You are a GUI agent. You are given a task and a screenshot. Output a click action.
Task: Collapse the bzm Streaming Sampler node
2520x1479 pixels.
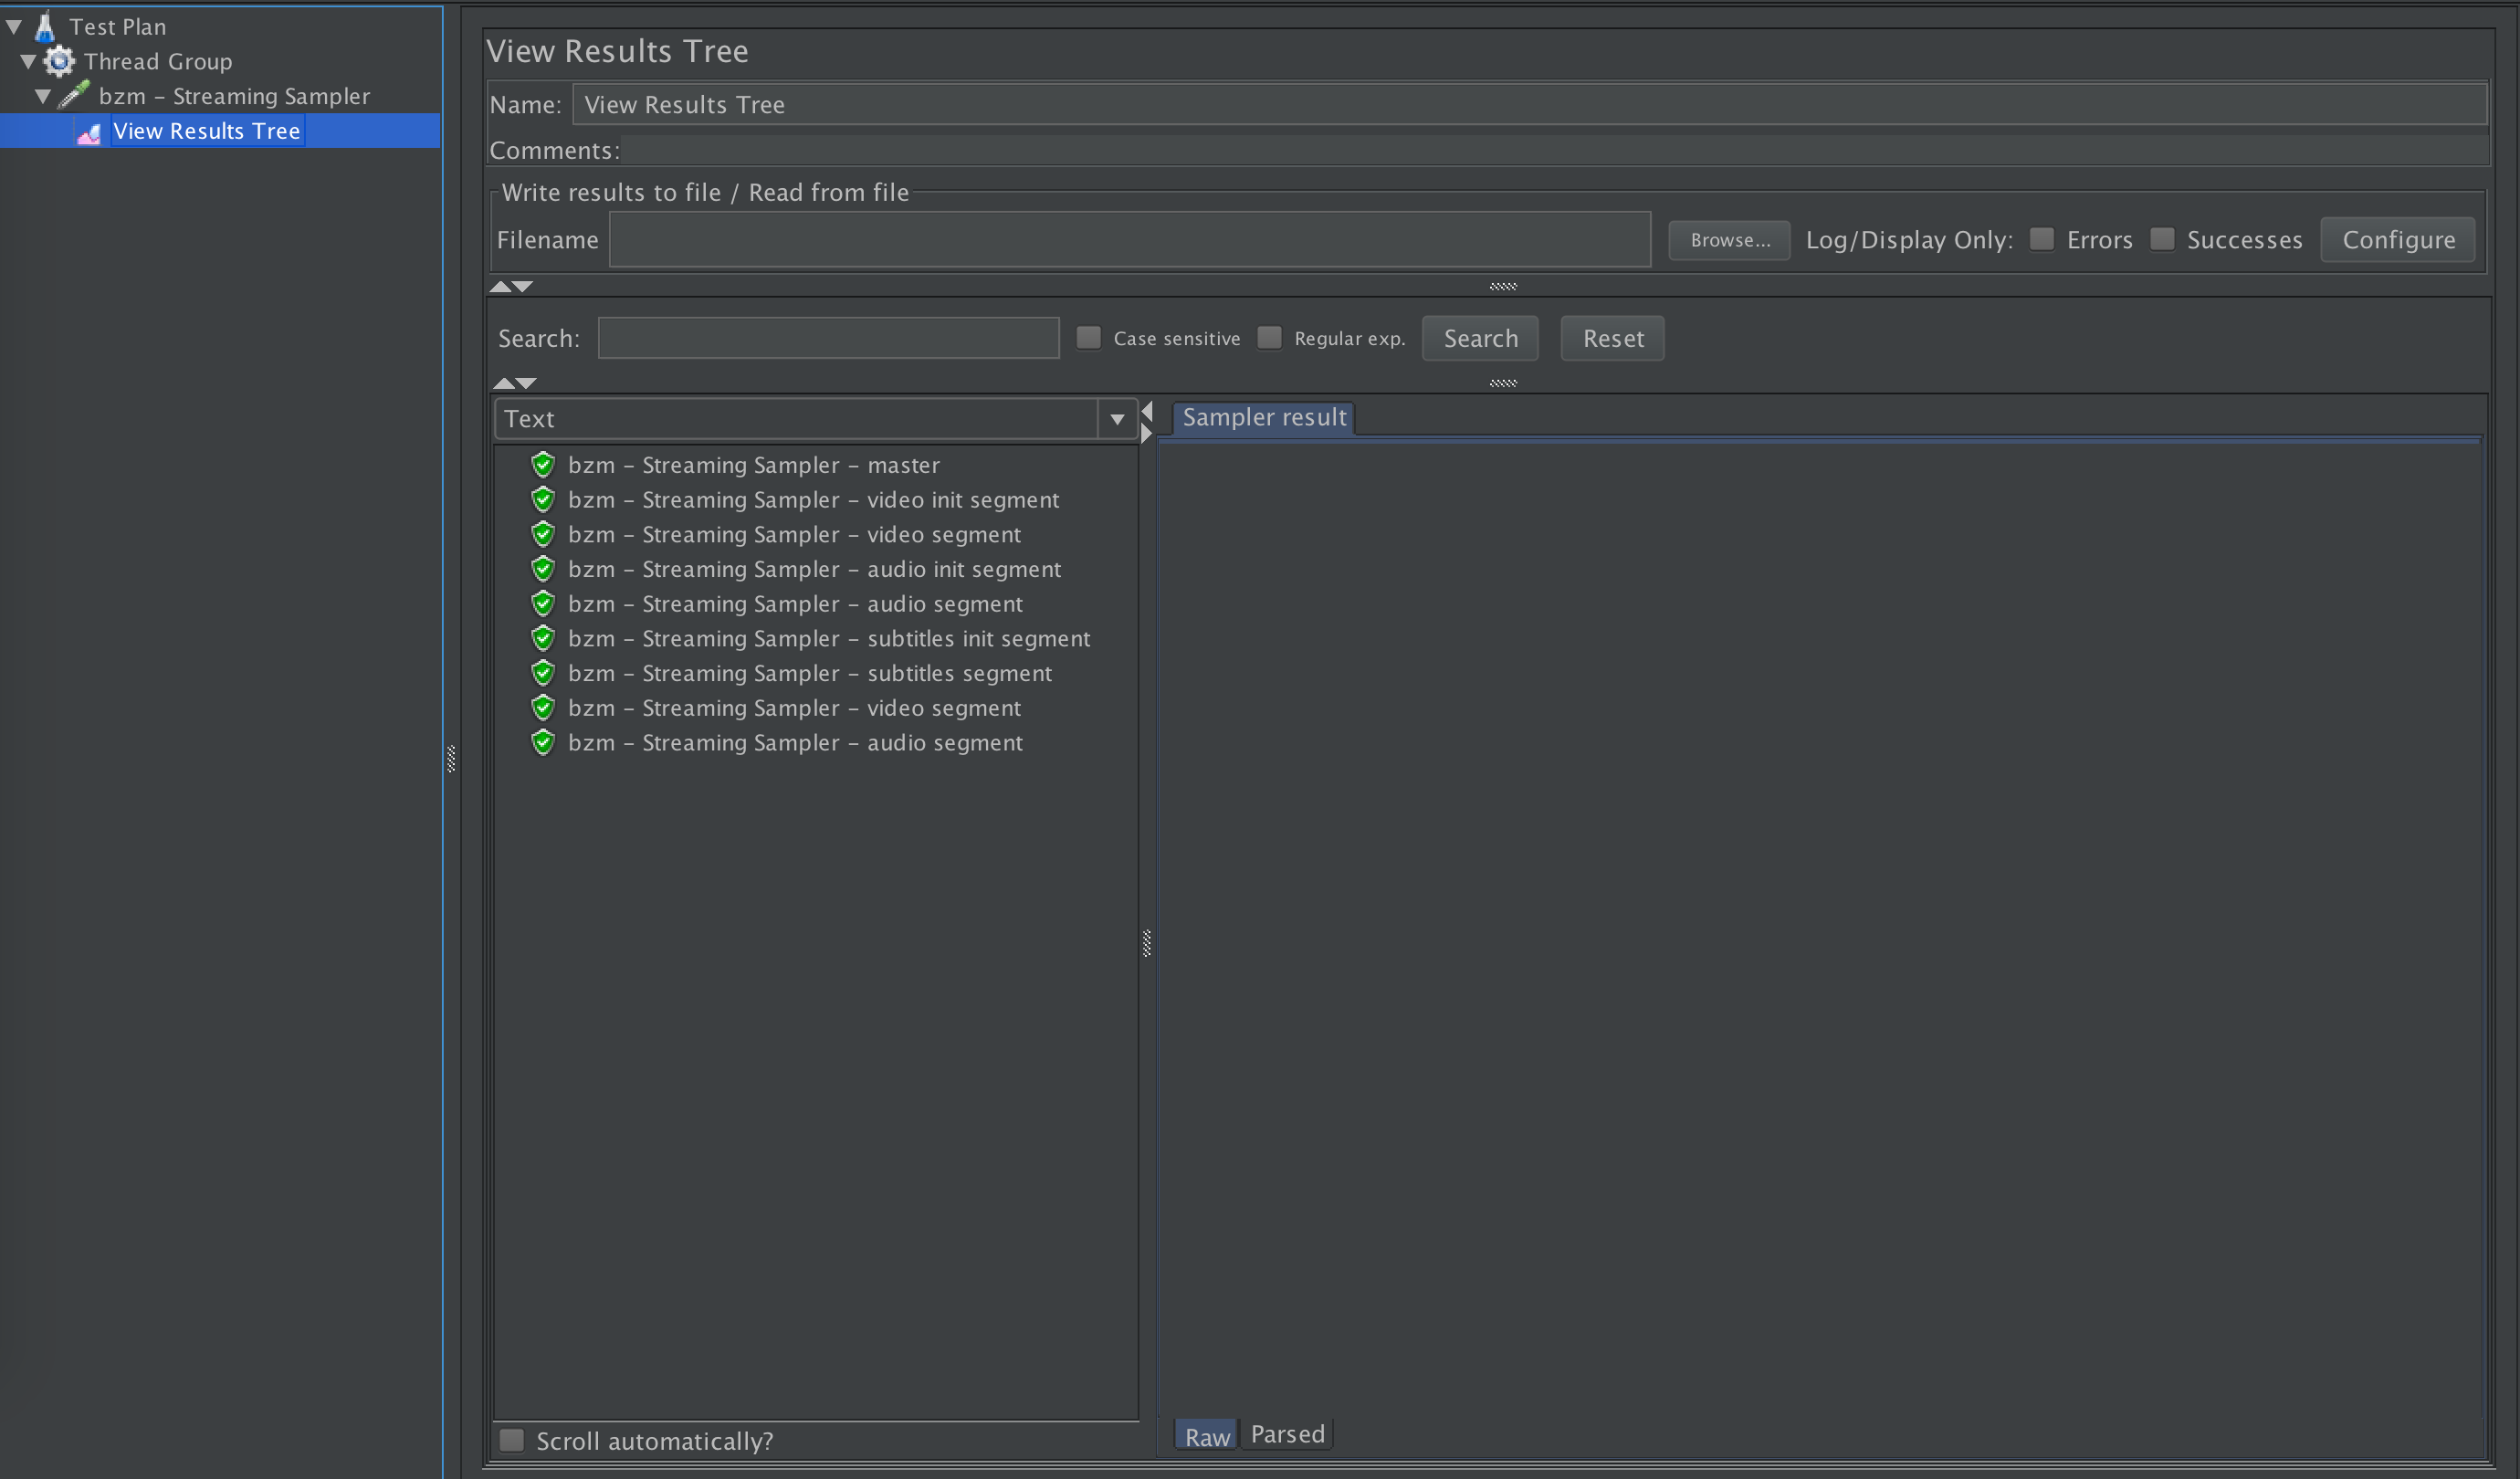click(43, 96)
